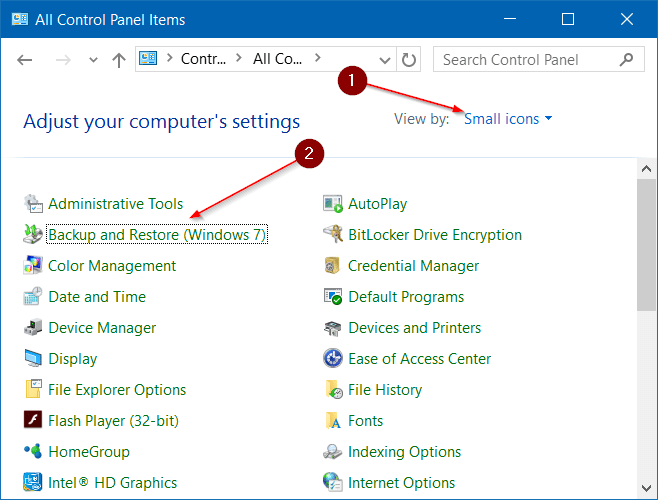Screen dimensions: 658x500
Task: Click the BitLocker Drive Encryption icon
Action: pyautogui.click(x=333, y=234)
